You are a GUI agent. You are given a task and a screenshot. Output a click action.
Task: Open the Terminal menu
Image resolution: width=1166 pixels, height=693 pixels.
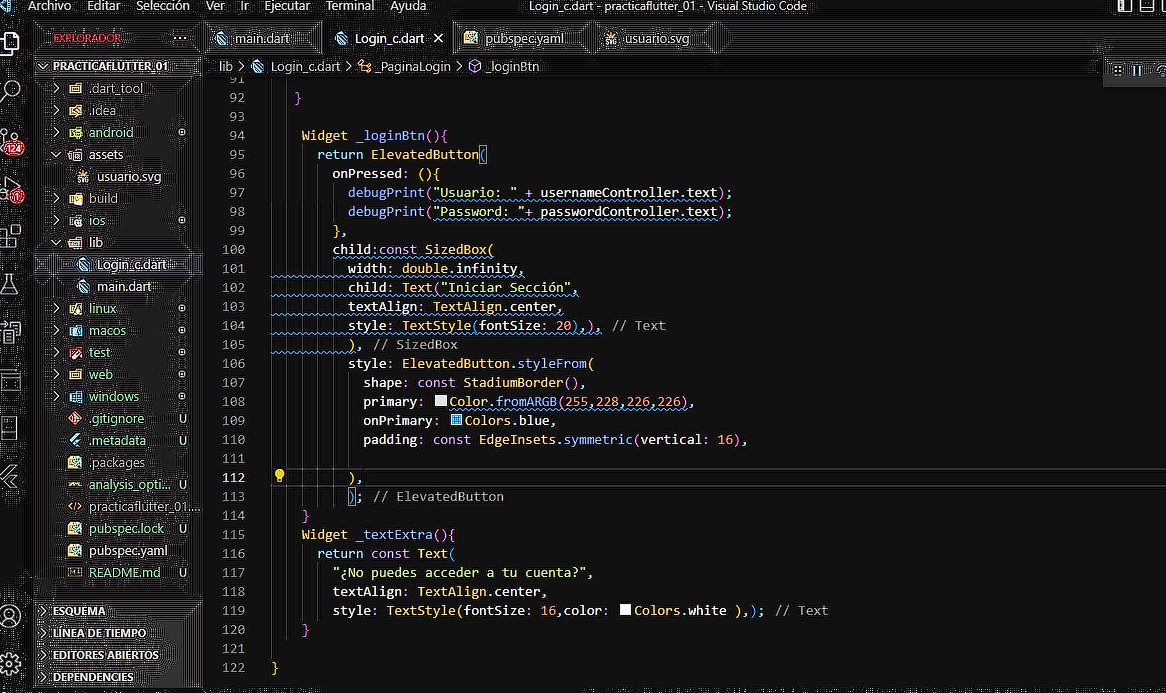350,6
